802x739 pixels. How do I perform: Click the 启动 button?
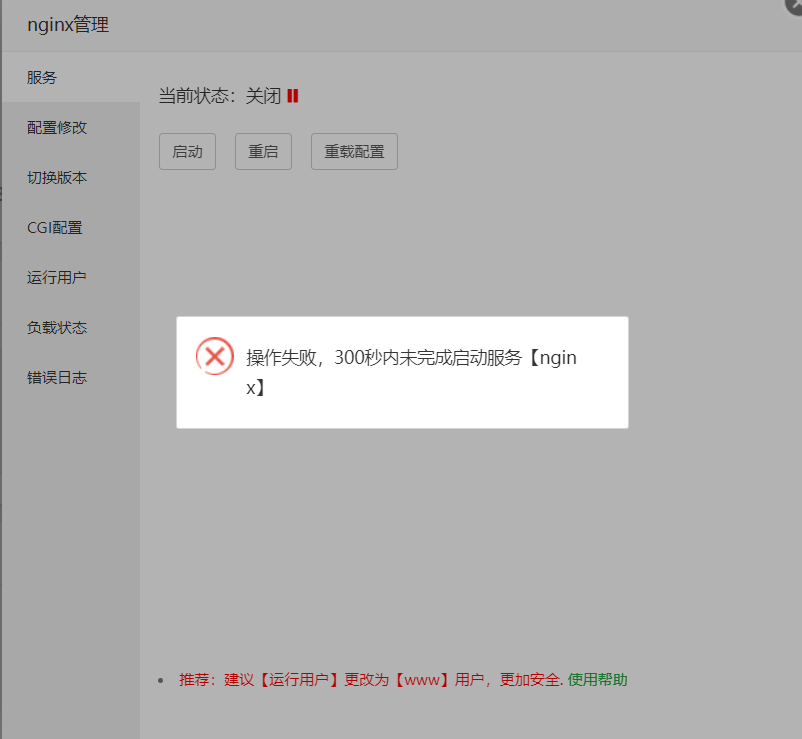tap(187, 151)
